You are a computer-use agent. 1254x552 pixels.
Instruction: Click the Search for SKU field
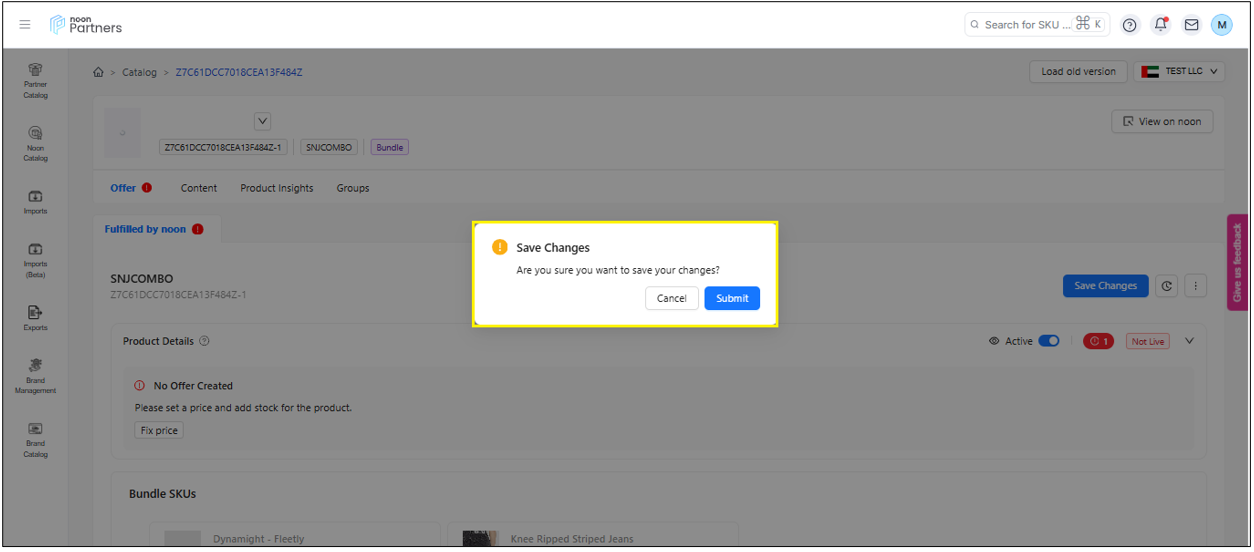click(1025, 25)
